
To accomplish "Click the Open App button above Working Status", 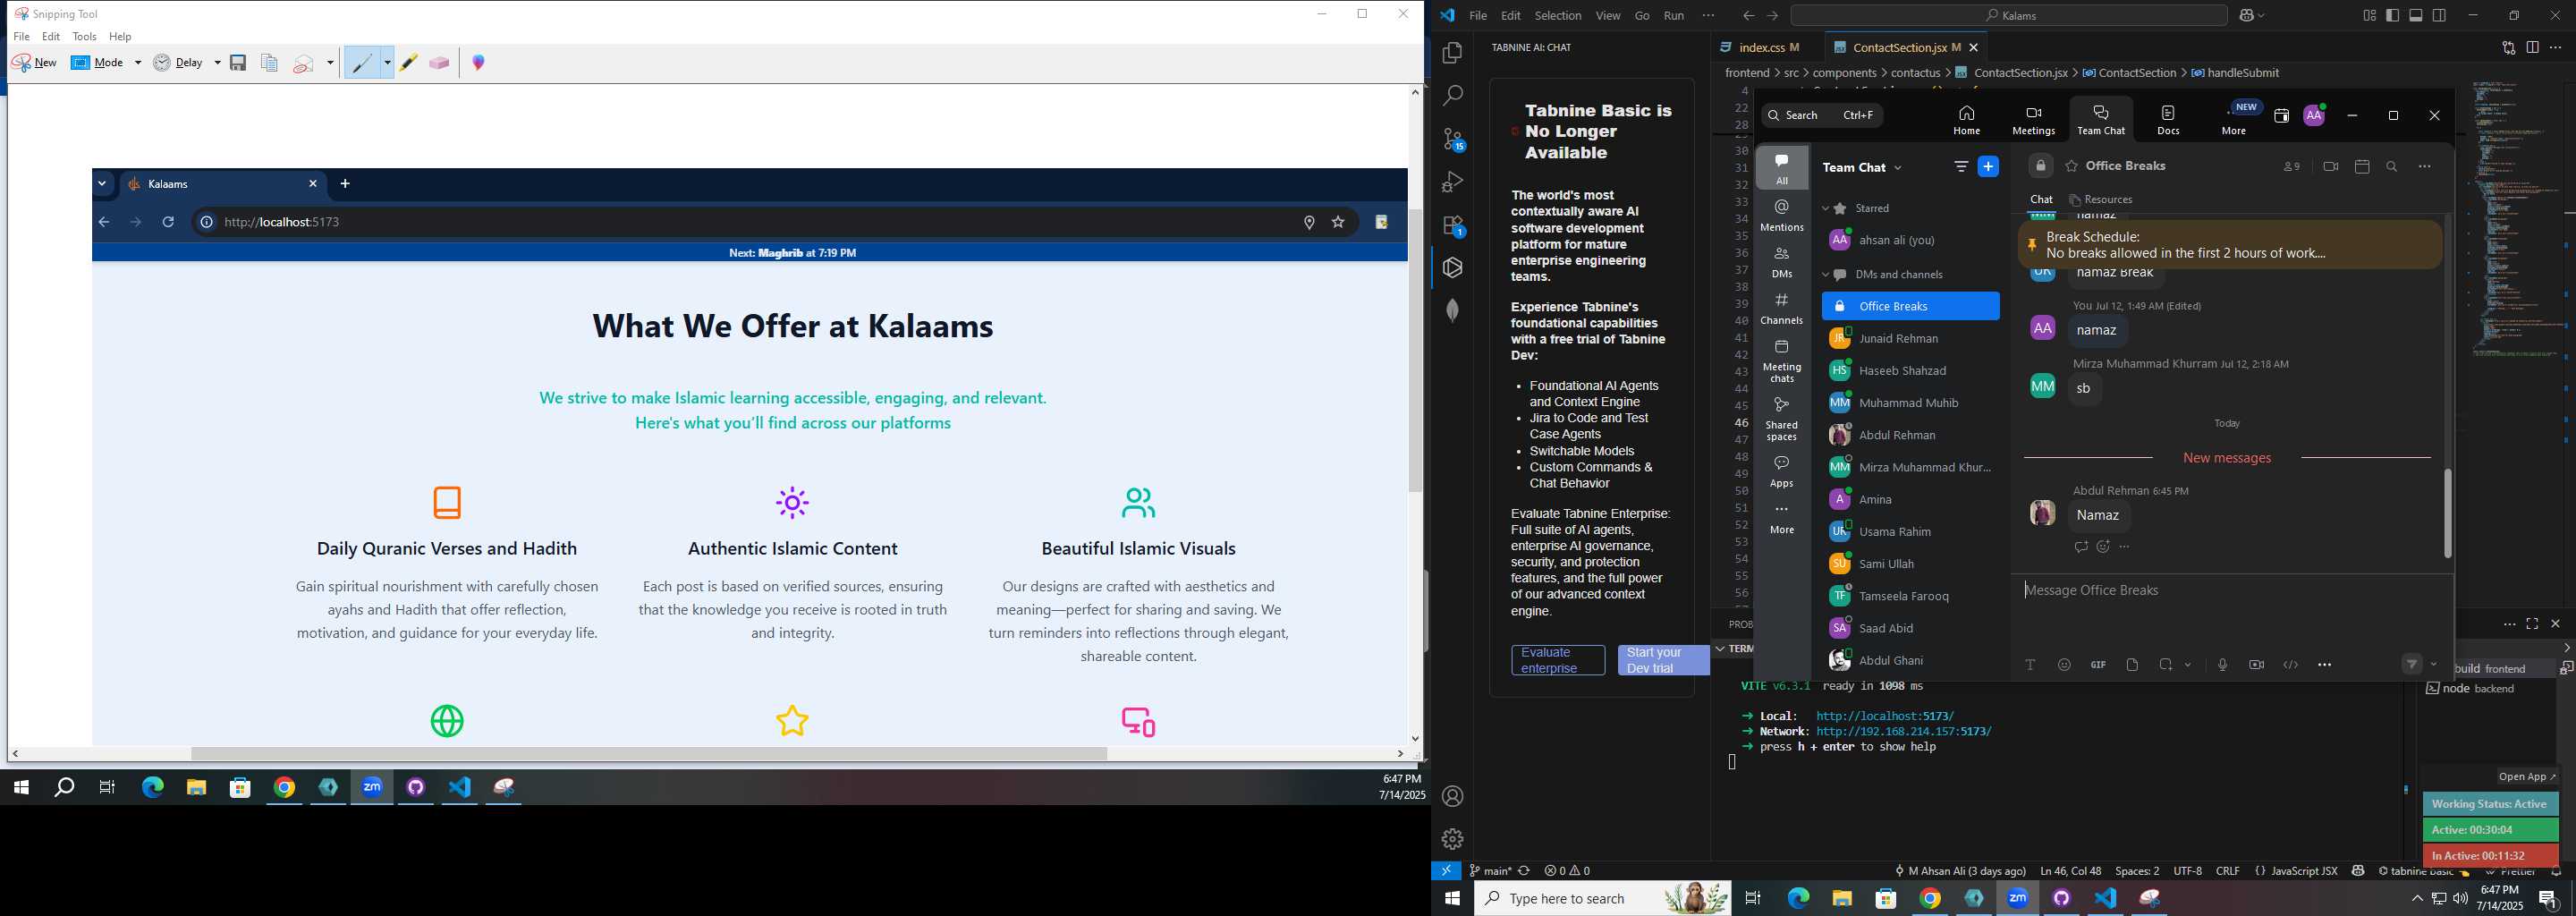I will (2527, 777).
